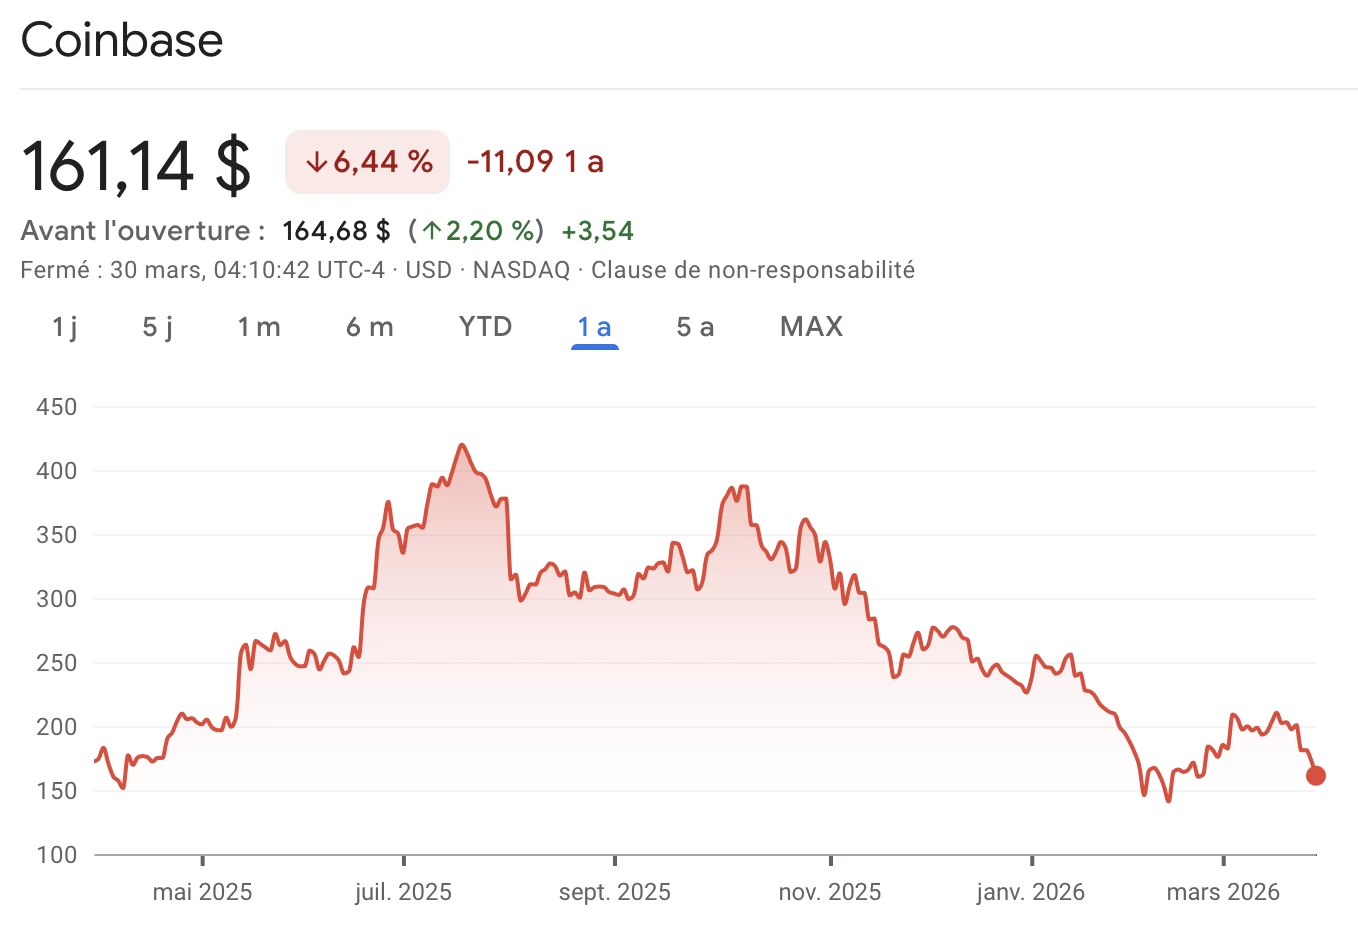Select the active 1 a tab
The image size is (1358, 928).
click(x=594, y=326)
